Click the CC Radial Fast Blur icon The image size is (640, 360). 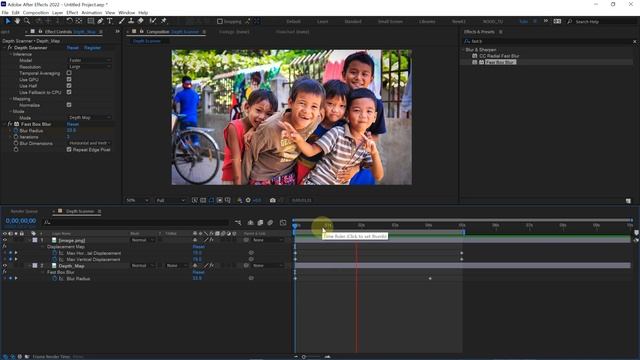pos(475,56)
